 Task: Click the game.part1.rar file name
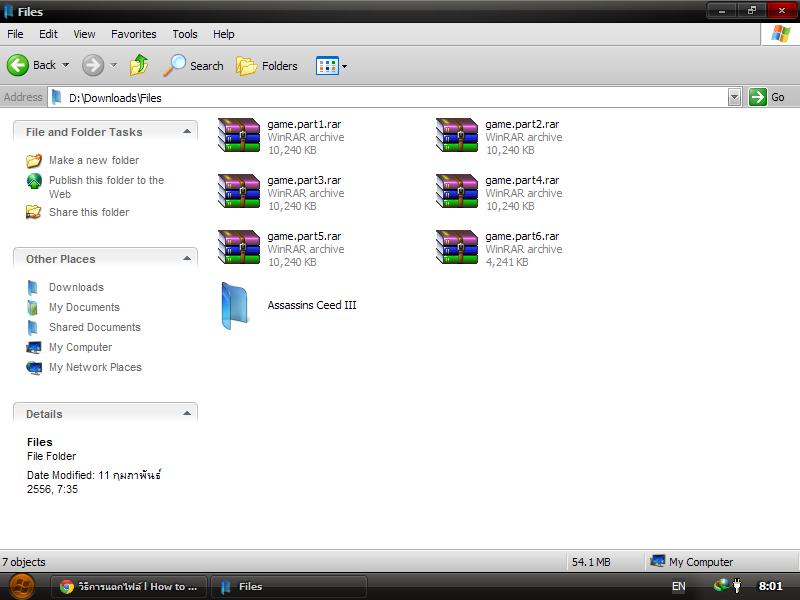(x=304, y=124)
